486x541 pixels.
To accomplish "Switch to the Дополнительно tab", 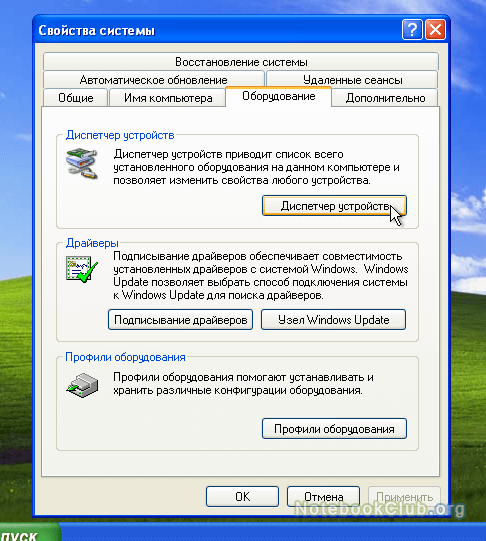I will 385,98.
